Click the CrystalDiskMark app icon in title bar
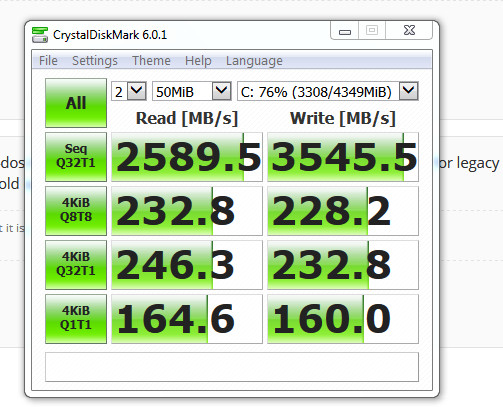Viewport: 503px width, 407px height. 40,35
